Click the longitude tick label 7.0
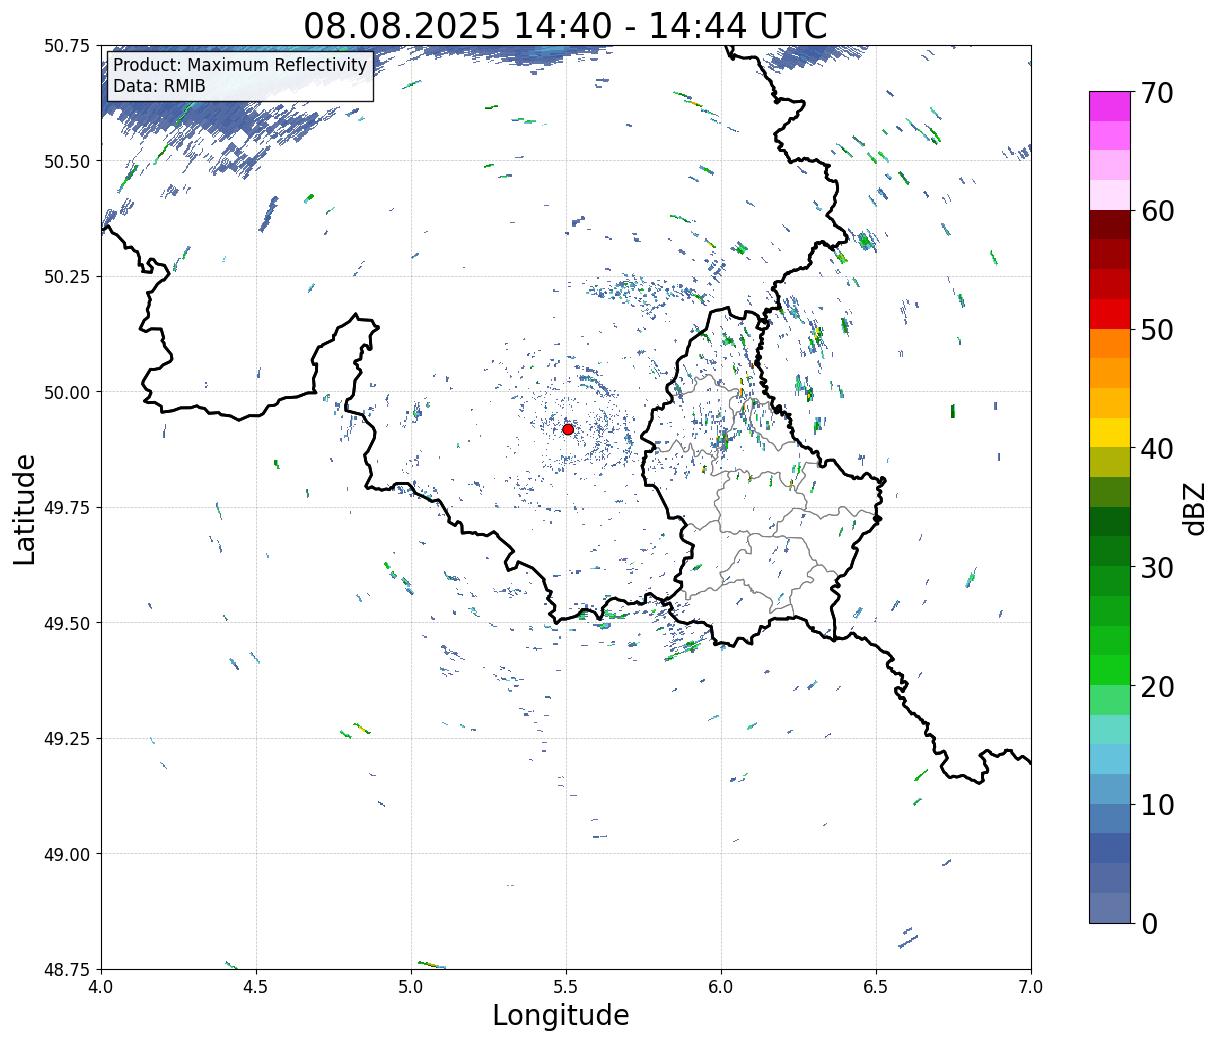This screenshot has height=1040, width=1219. tap(1031, 987)
